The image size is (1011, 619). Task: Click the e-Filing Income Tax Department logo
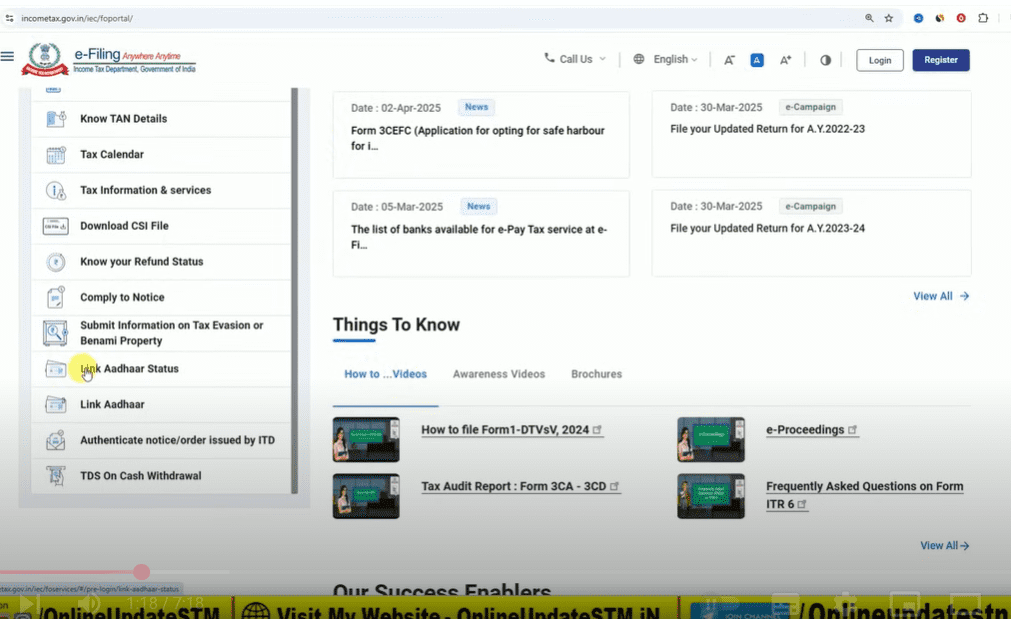[x=109, y=59]
